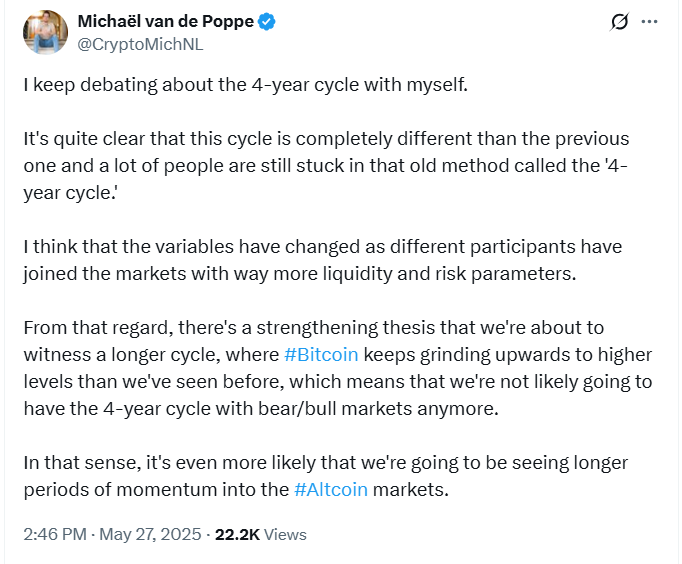Click the paragraph beginning 'It's quite clear'
Viewport: 682px width, 564px height.
click(326, 166)
